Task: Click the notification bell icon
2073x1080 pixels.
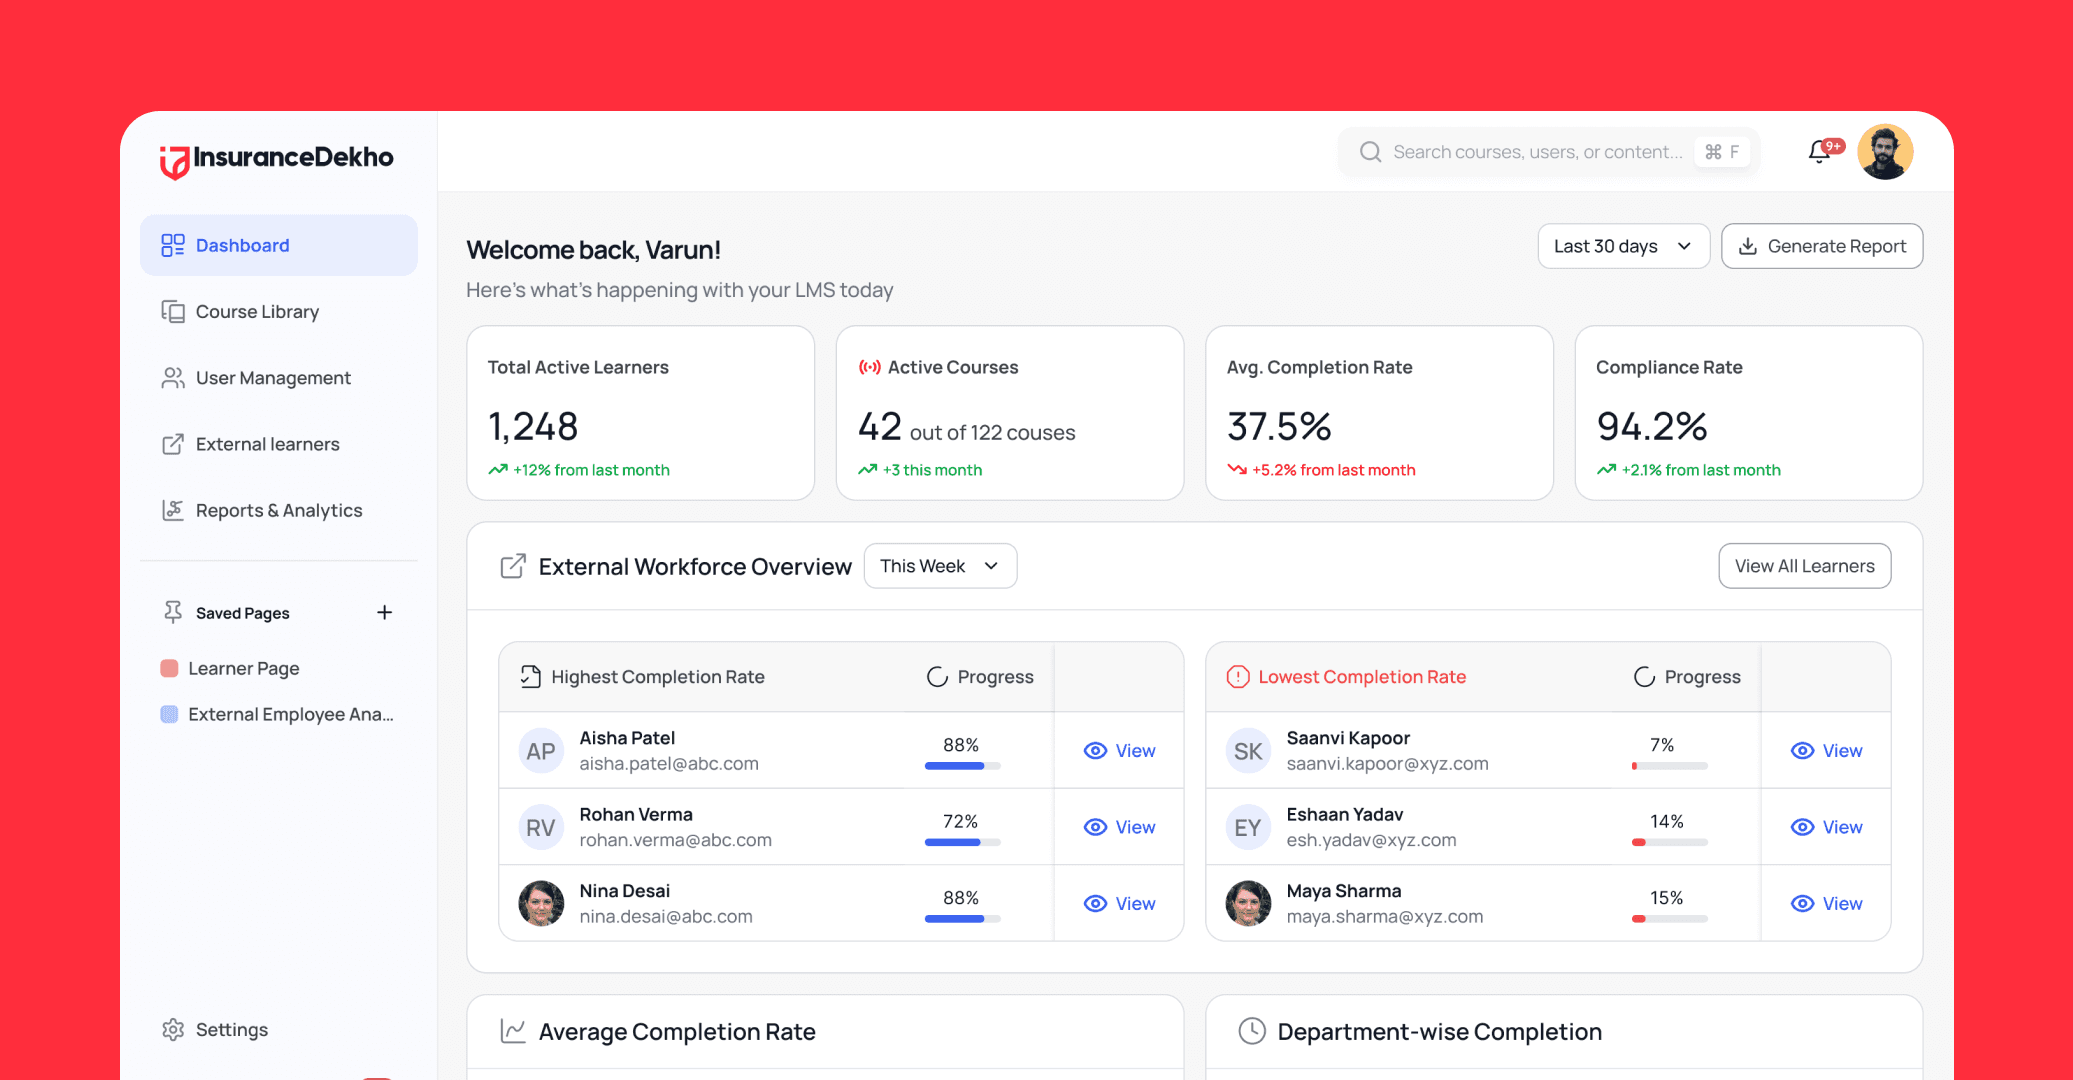Action: coord(1820,152)
